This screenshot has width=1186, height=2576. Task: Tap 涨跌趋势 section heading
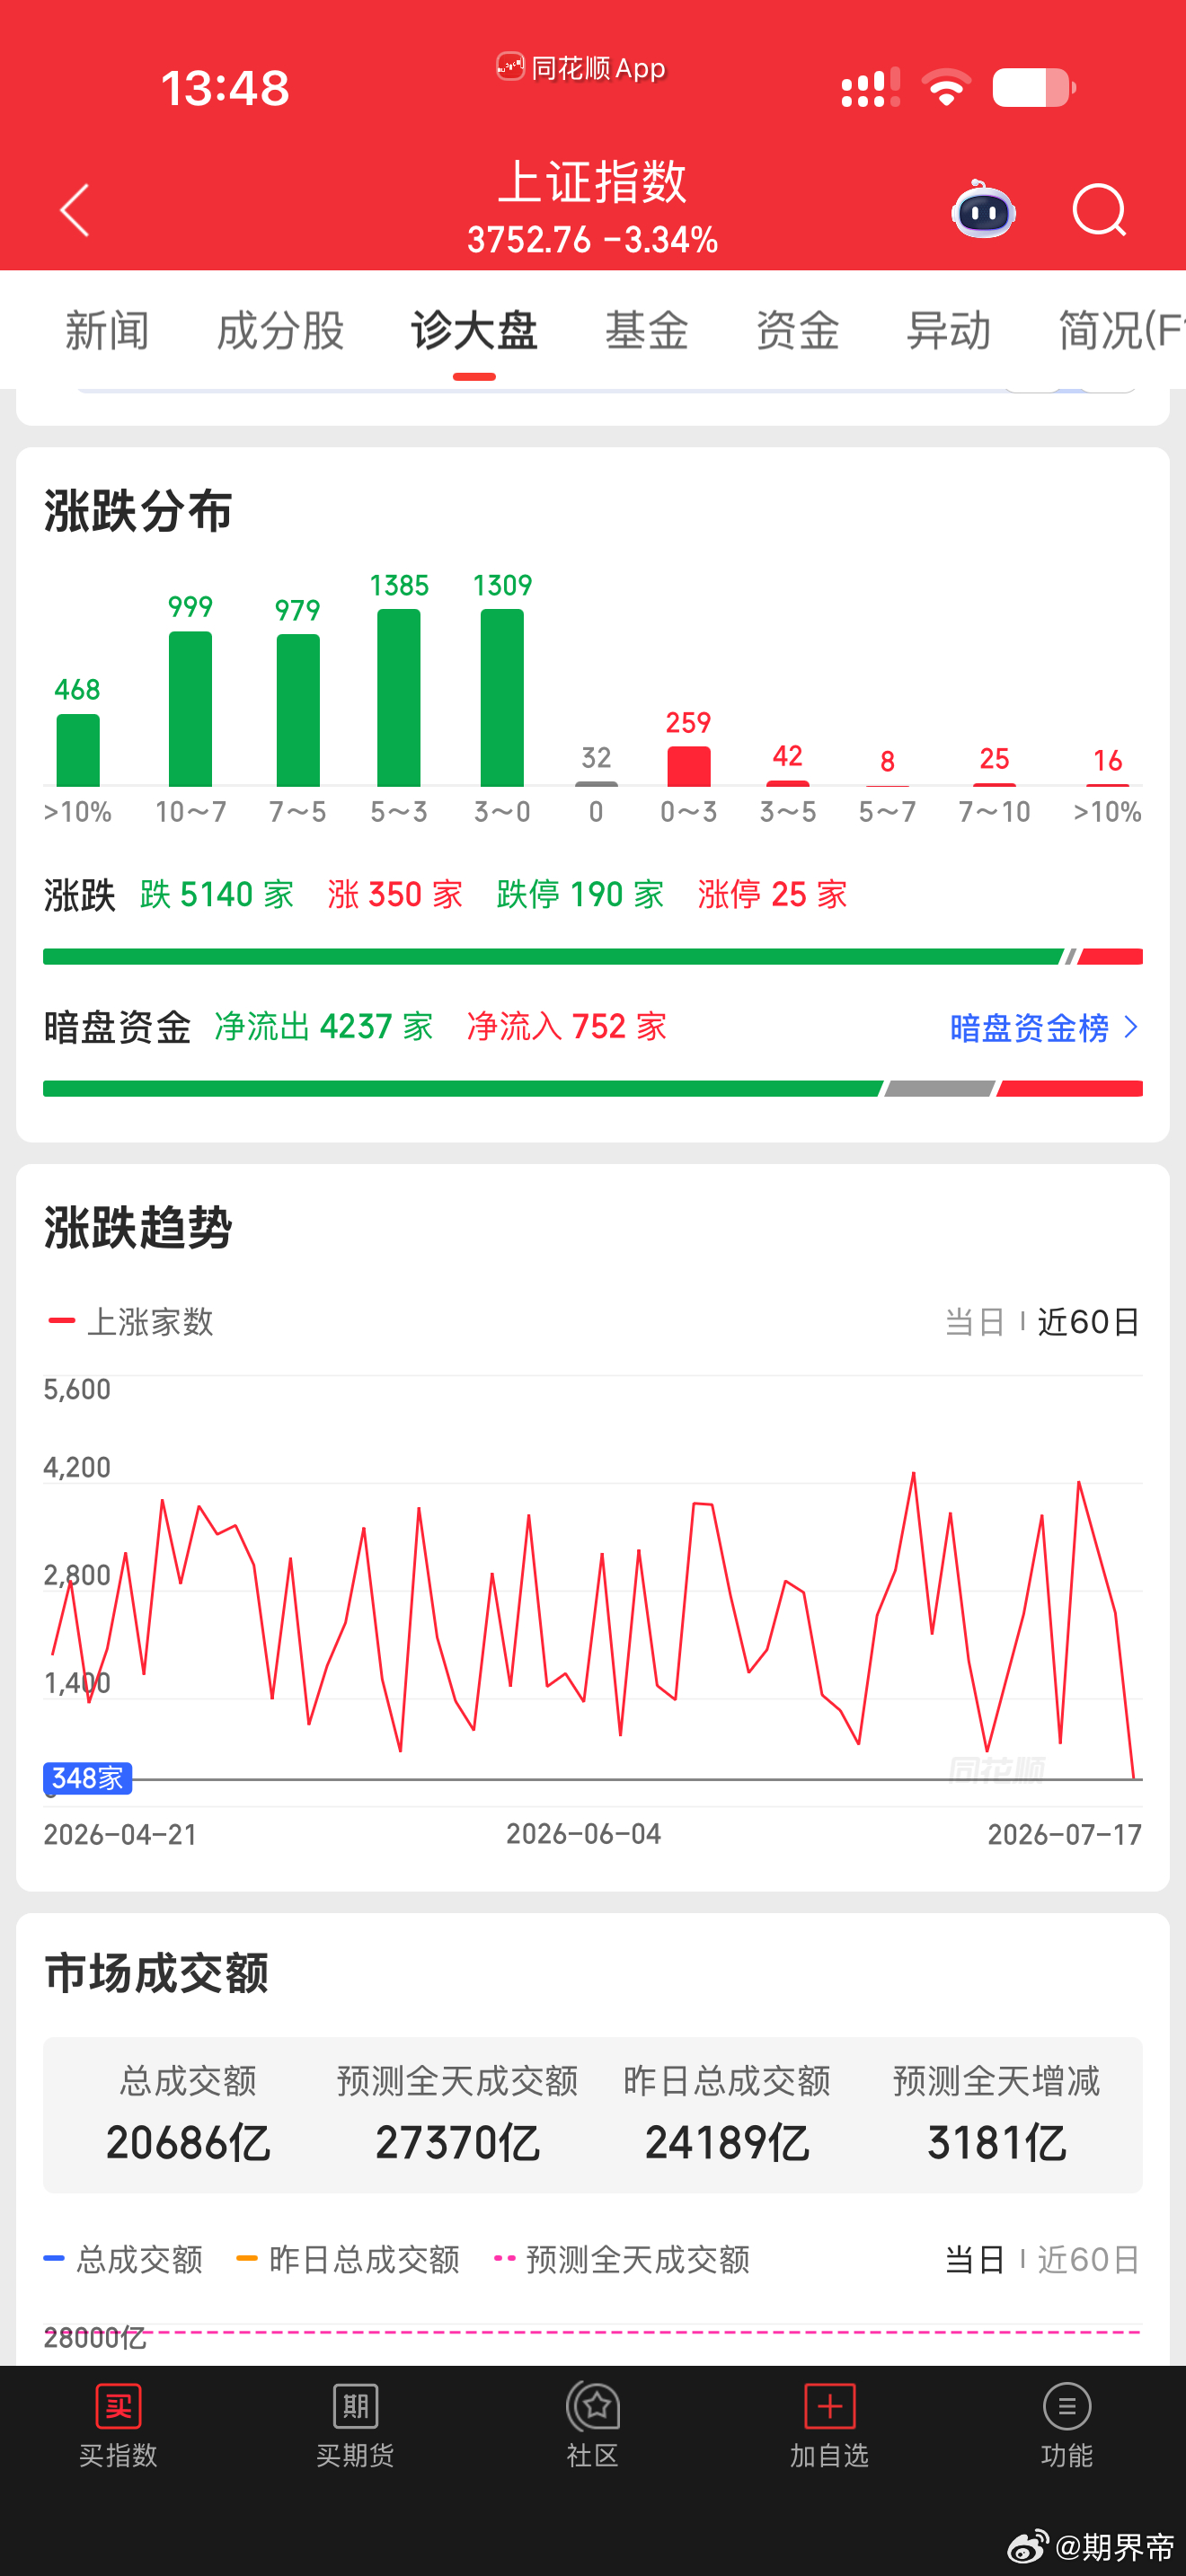[138, 1227]
